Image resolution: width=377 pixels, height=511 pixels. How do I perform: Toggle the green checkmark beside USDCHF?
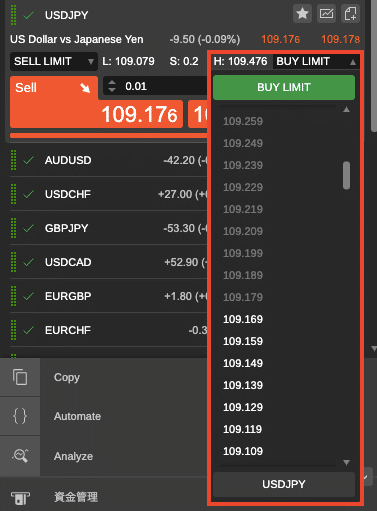click(x=29, y=194)
